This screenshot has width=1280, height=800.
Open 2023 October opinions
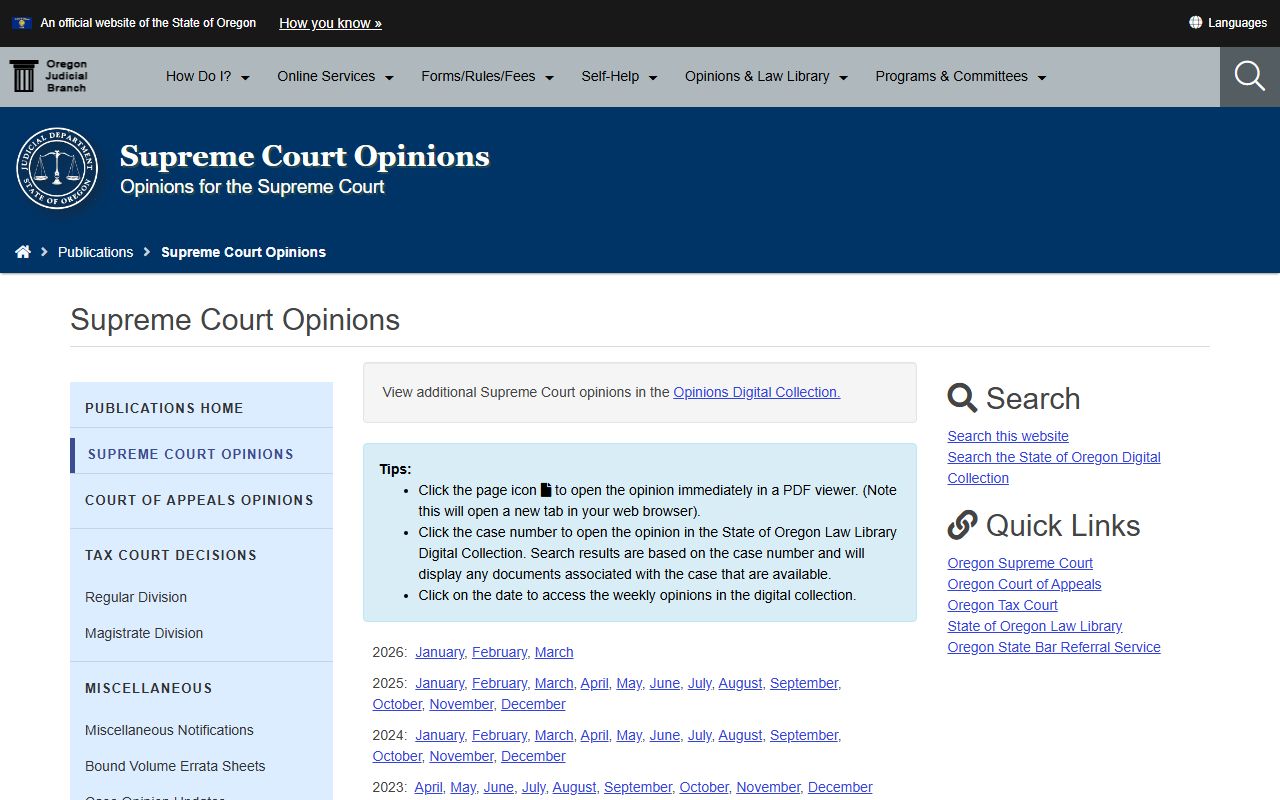click(x=704, y=787)
